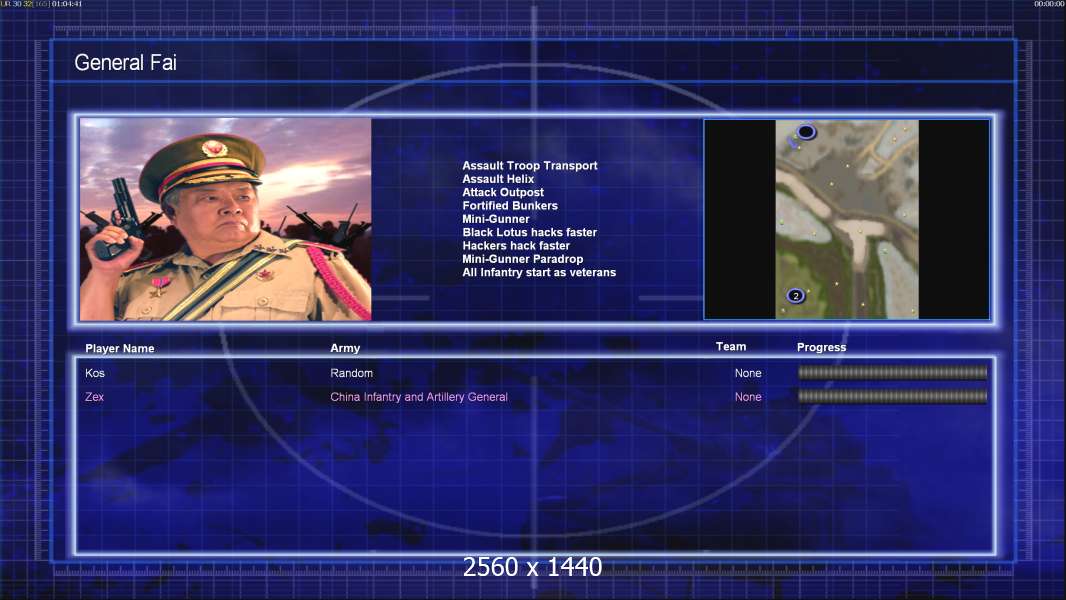
Task: Click the General Fai portrait image
Action: (226, 219)
